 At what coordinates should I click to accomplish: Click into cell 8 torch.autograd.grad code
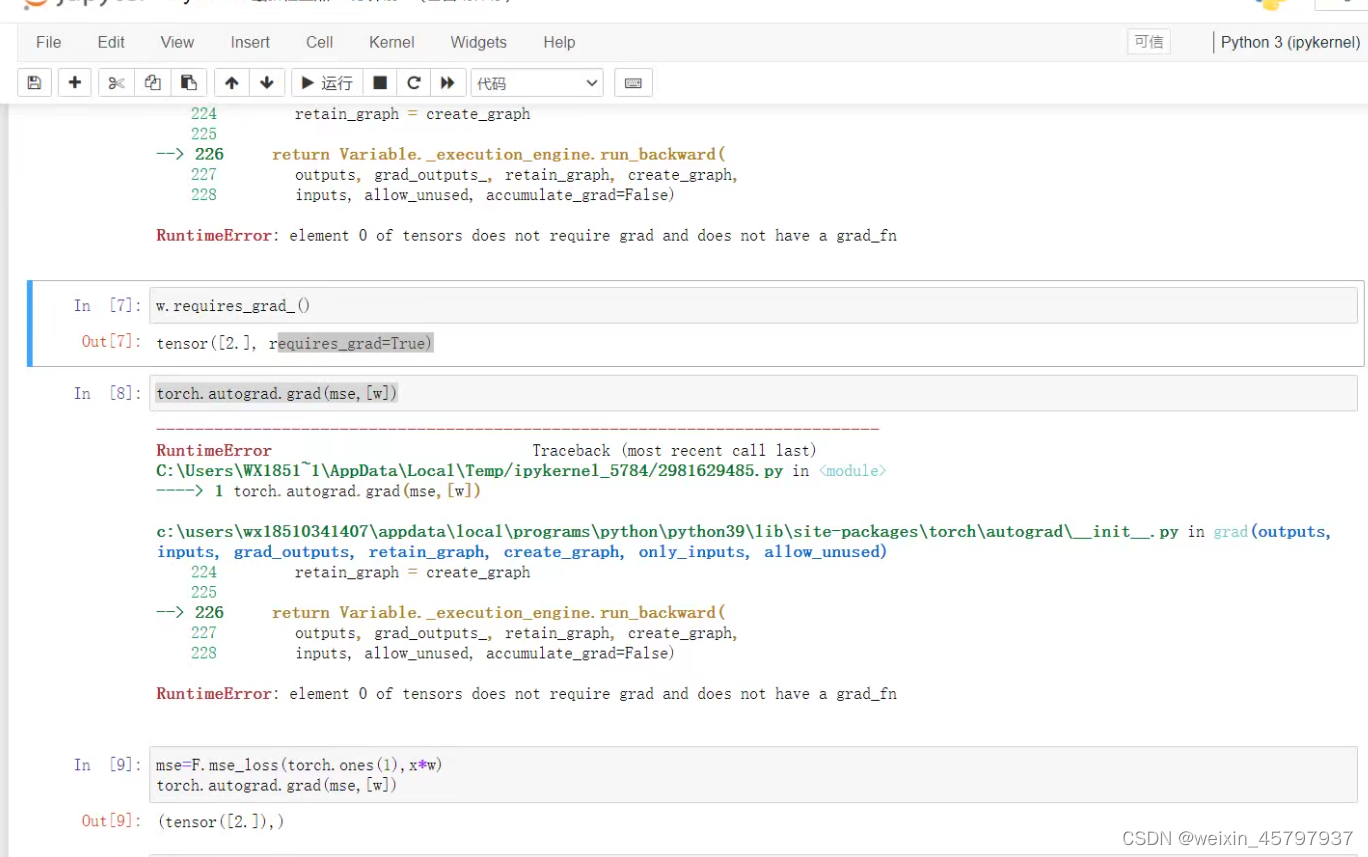(753, 393)
